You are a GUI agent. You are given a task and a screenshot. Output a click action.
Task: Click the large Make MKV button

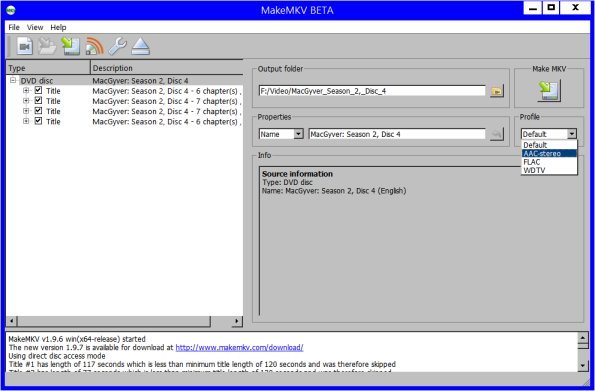point(549,91)
